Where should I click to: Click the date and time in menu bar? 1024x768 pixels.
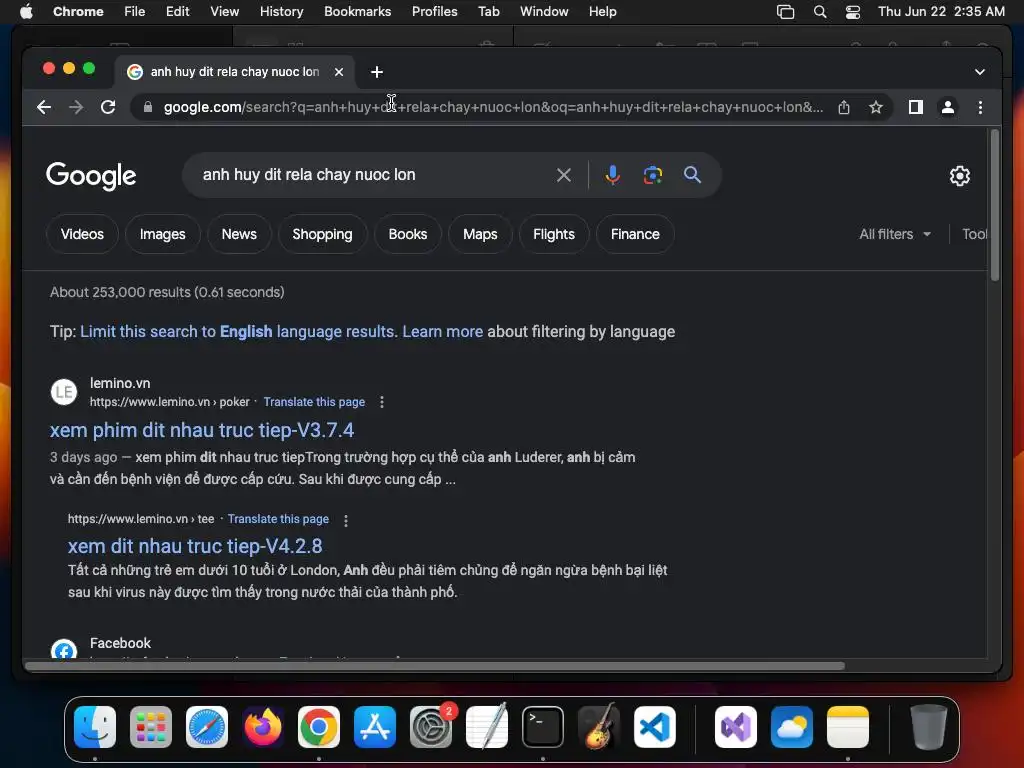tap(941, 12)
